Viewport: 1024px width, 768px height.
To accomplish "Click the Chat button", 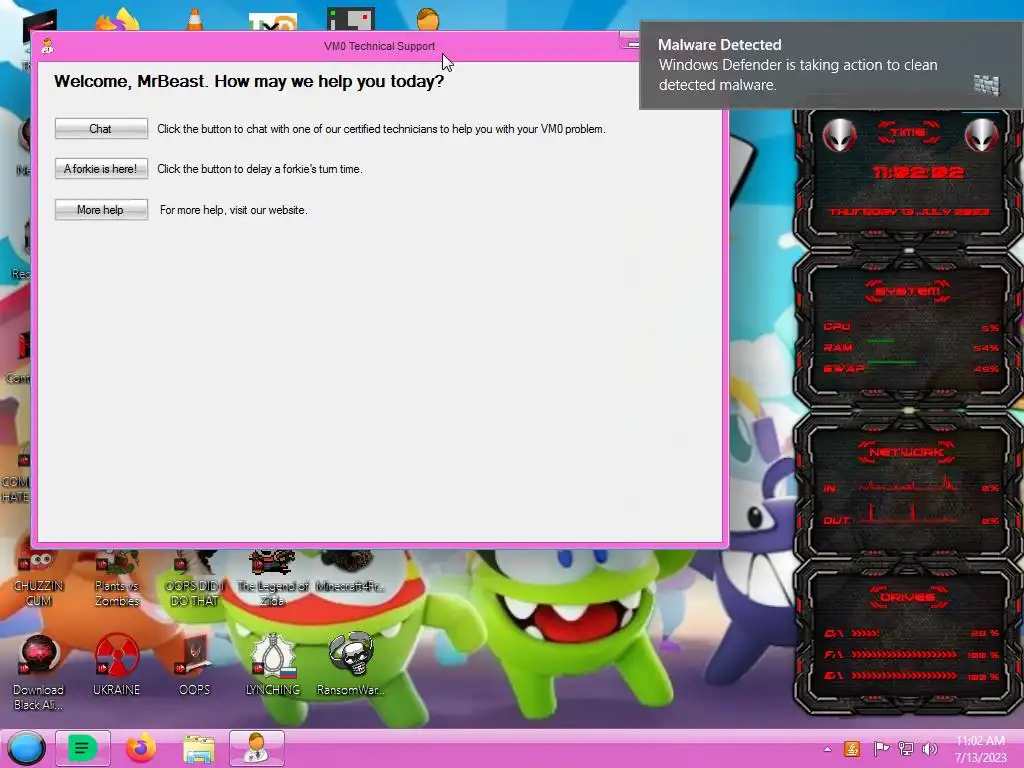I will point(101,129).
